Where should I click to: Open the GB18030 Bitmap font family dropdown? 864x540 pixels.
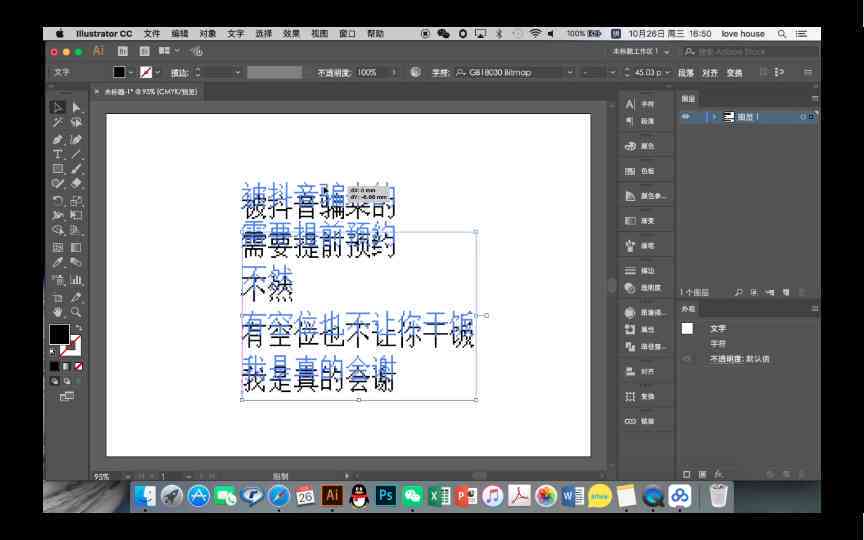[570, 72]
